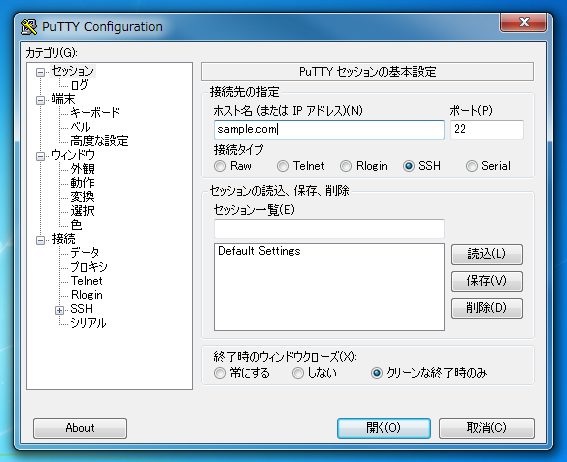Collapse the ウィンドウ tree node

click(40, 157)
